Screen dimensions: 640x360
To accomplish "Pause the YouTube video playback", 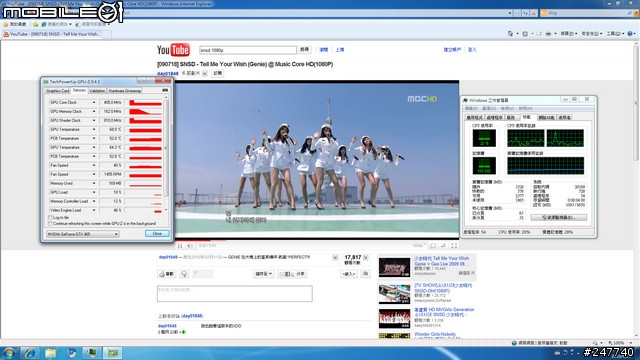I will click(180, 245).
